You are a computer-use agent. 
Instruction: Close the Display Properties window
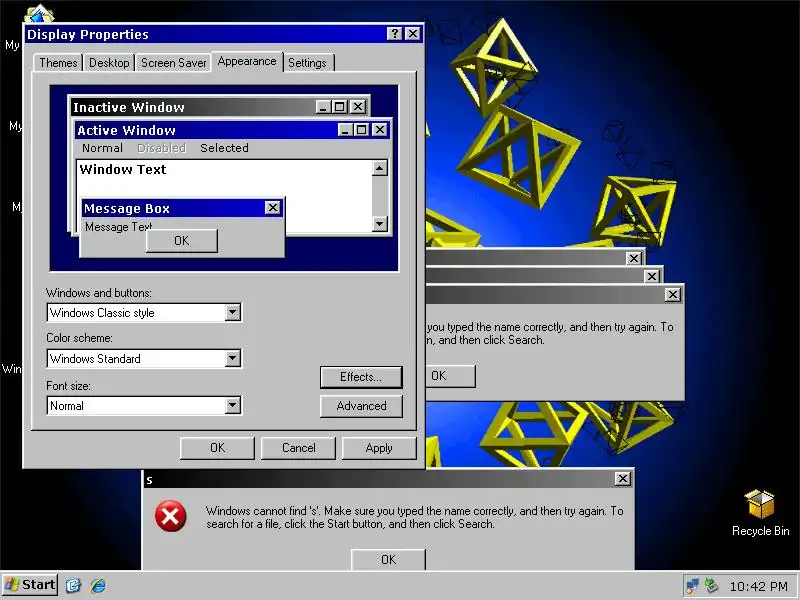(x=413, y=34)
